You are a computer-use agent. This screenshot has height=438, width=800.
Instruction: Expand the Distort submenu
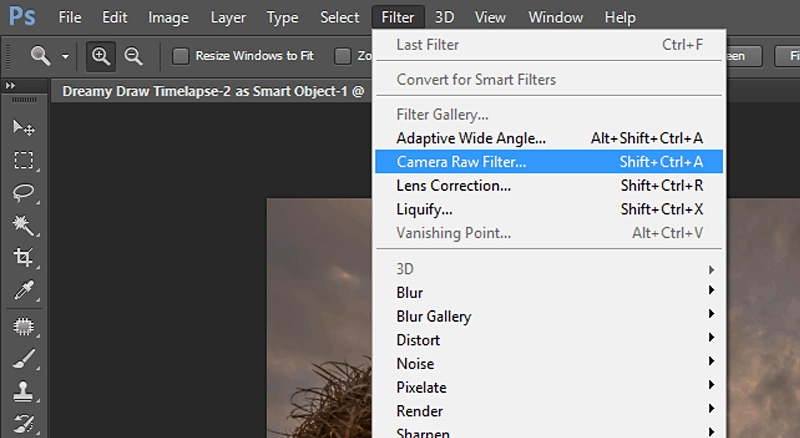(419, 340)
